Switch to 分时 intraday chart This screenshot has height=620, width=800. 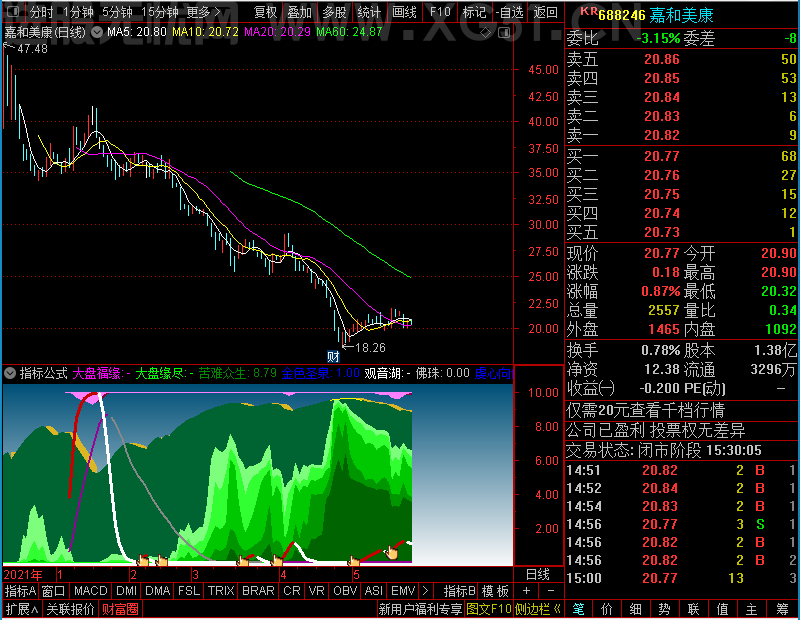point(41,12)
